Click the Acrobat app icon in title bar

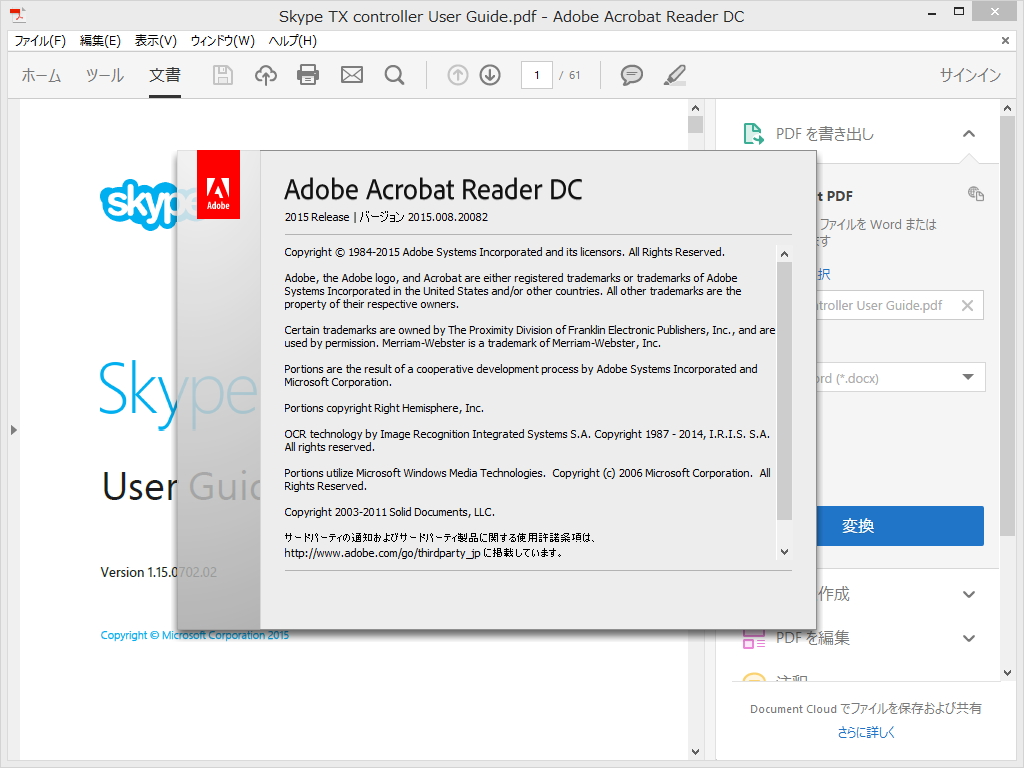click(18, 15)
